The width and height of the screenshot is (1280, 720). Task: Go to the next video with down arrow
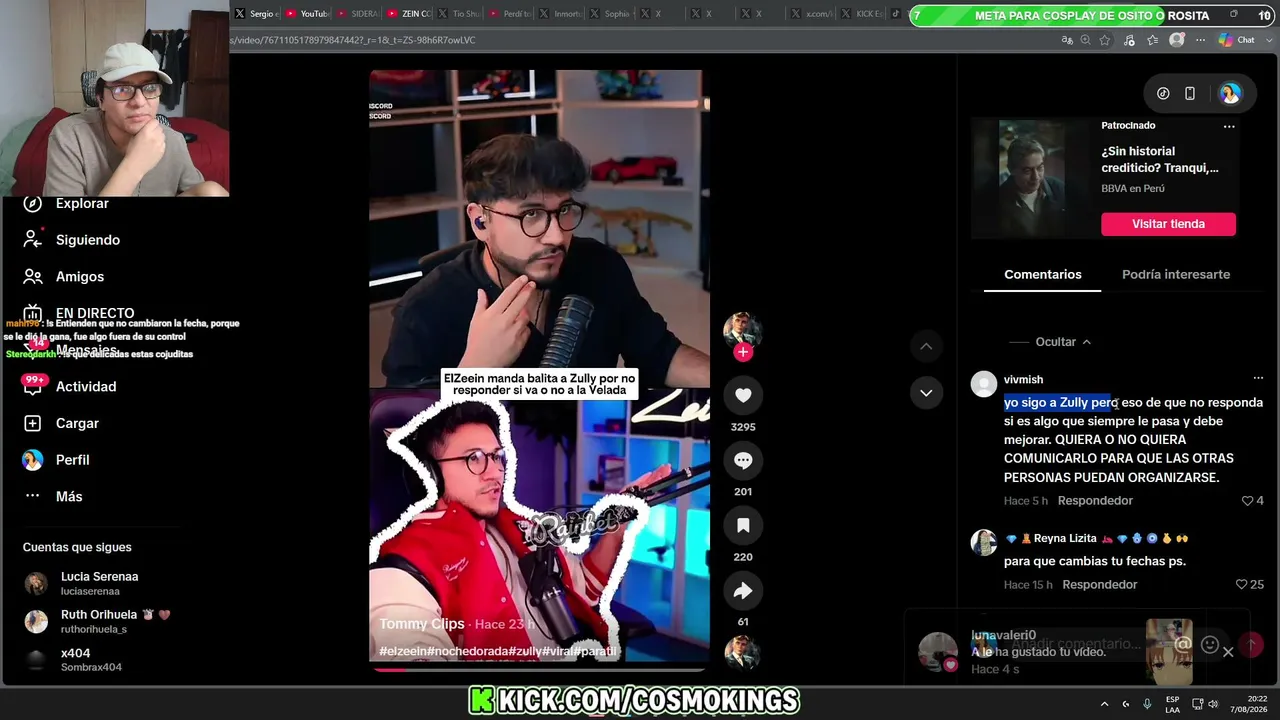pos(926,393)
